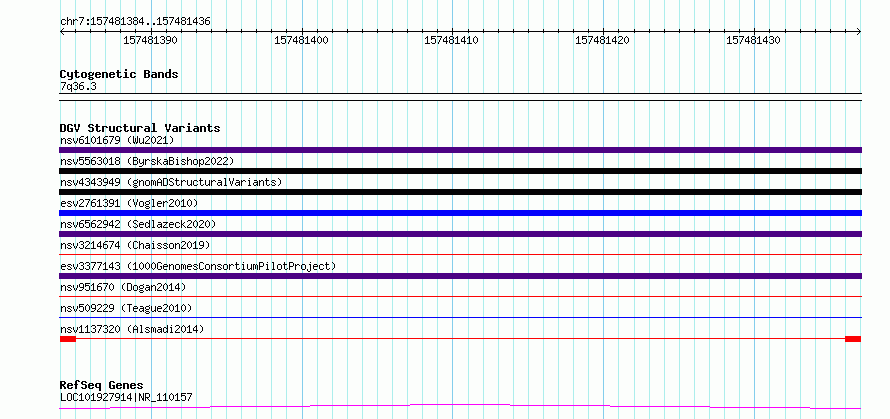Select the purple bar under nsv6101679
890x419 pixels.
[x=460, y=150]
